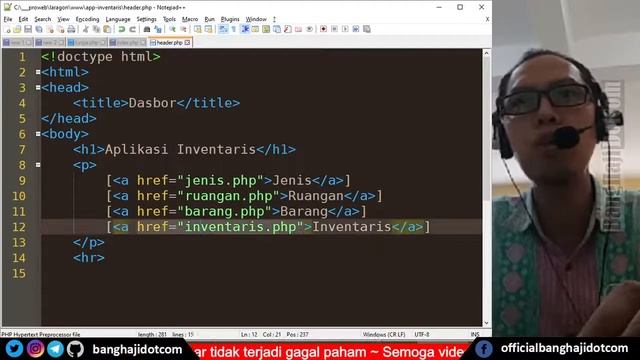Click the Close document toolbar icon
640x360 pixels.
50,29
